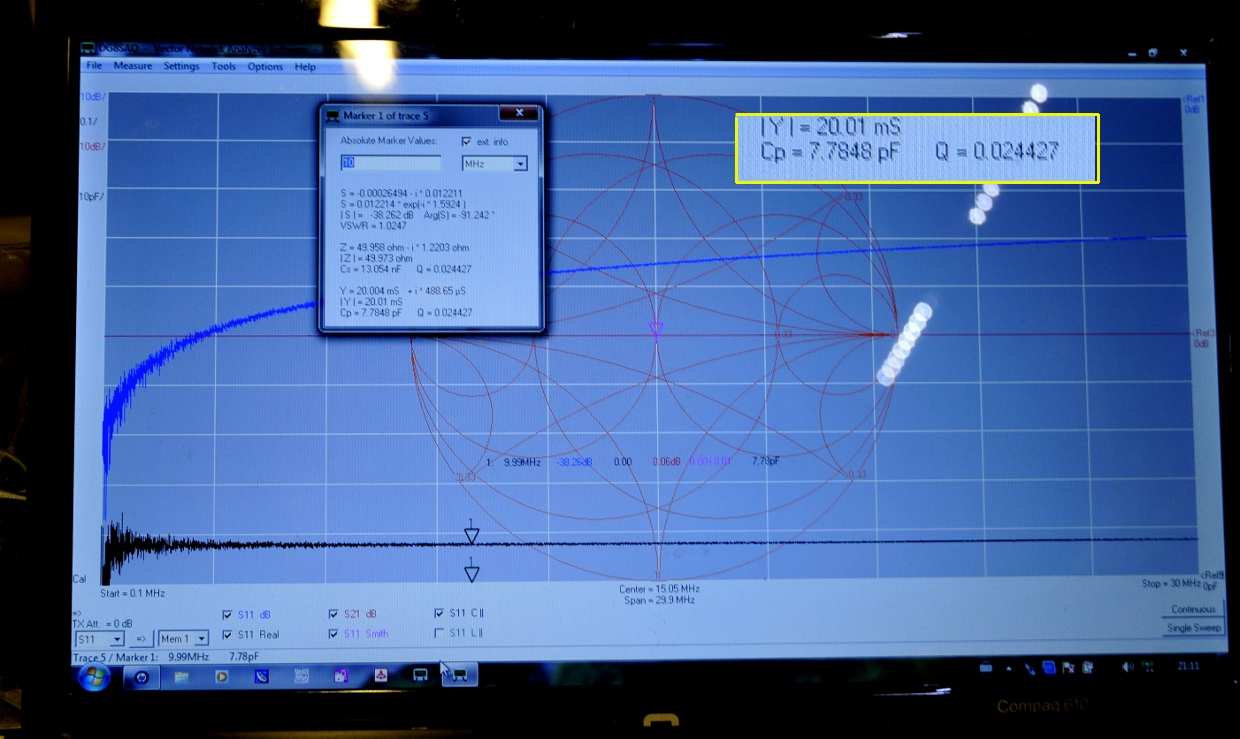Expand the MHz unit dropdown
Viewport: 1240px width, 739px height.
tap(520, 164)
